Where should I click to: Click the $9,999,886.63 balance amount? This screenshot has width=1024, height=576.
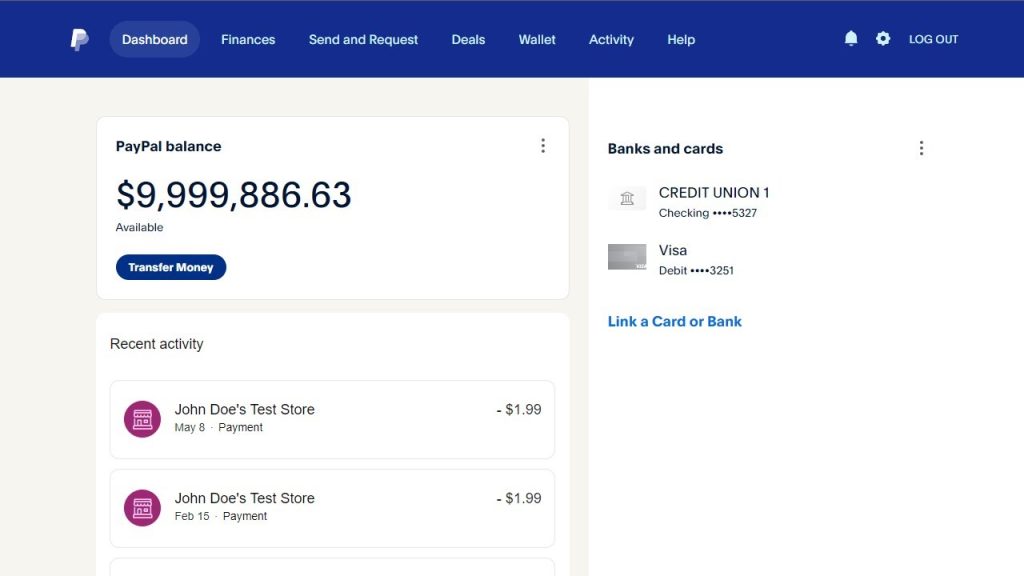[x=234, y=195]
